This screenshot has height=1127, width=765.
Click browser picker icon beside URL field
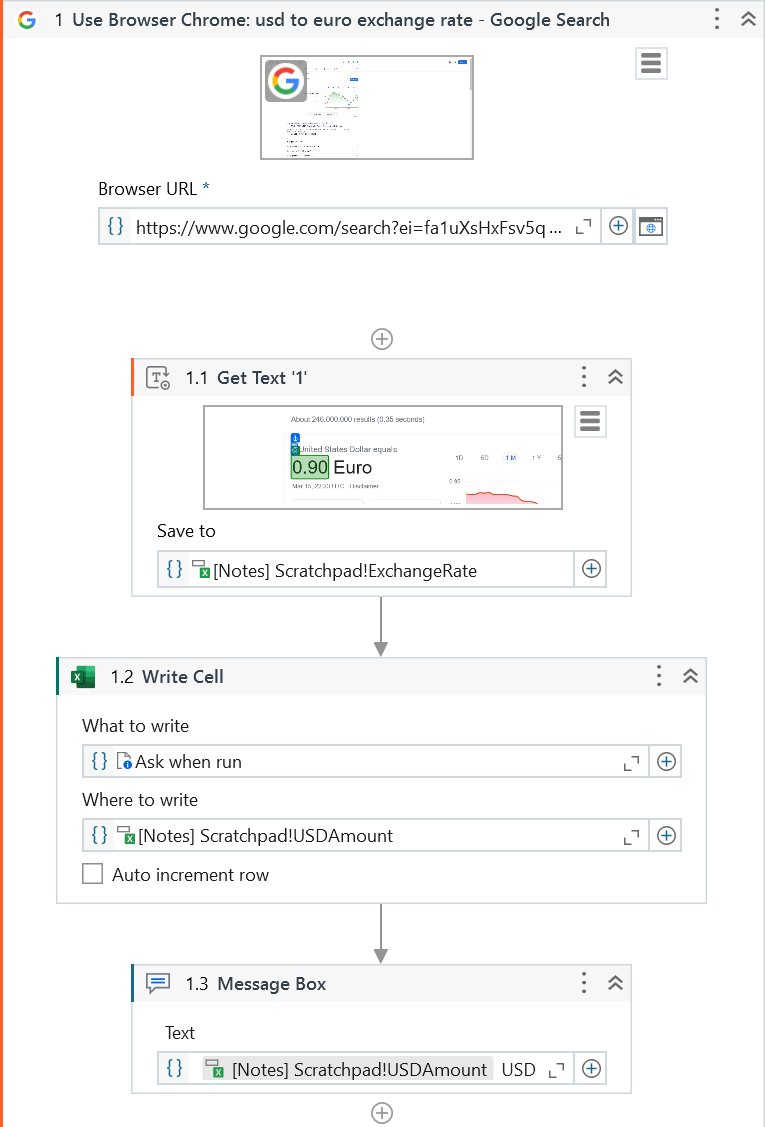(x=651, y=227)
